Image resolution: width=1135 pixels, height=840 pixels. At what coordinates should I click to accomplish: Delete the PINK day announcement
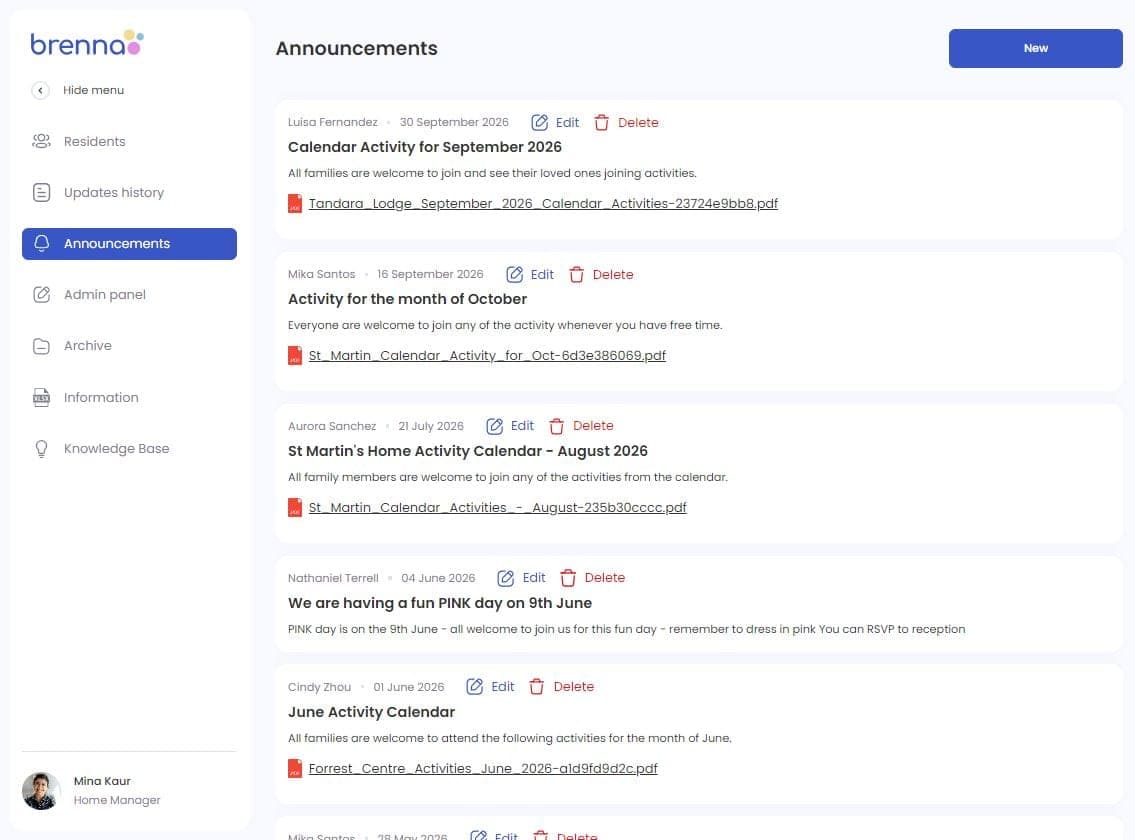click(593, 578)
